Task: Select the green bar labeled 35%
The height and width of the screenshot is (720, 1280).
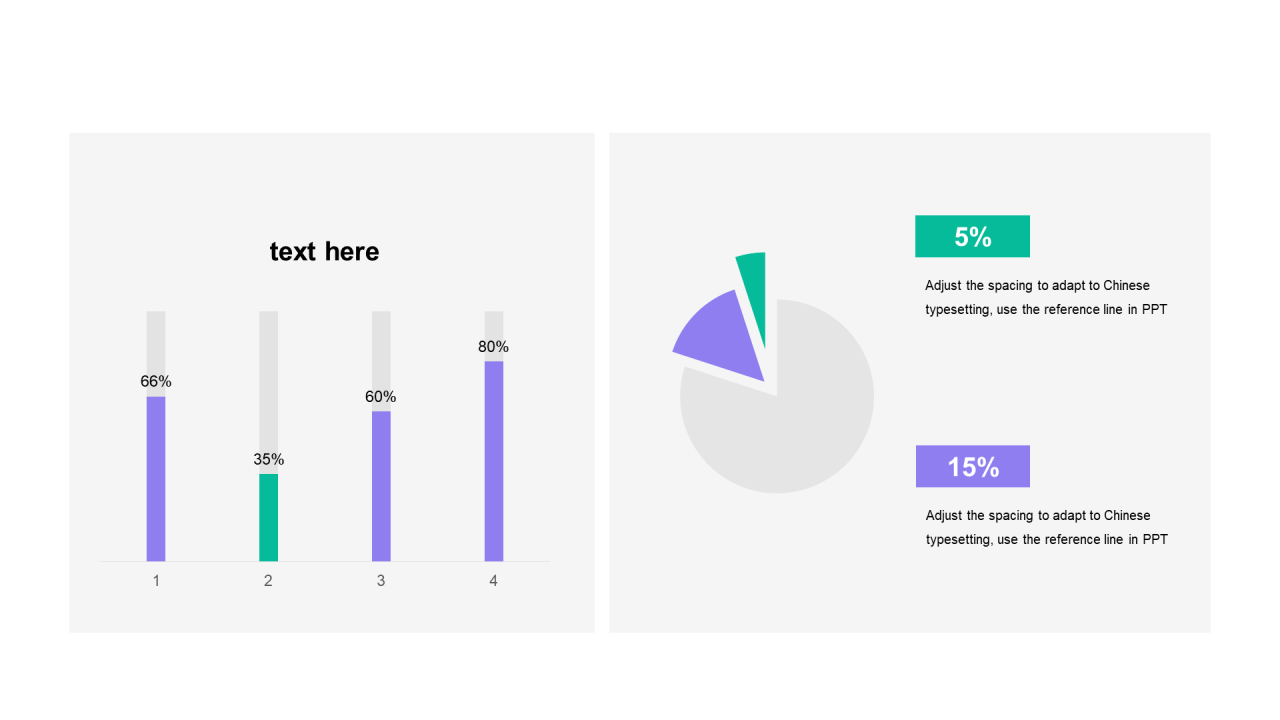Action: coord(269,517)
